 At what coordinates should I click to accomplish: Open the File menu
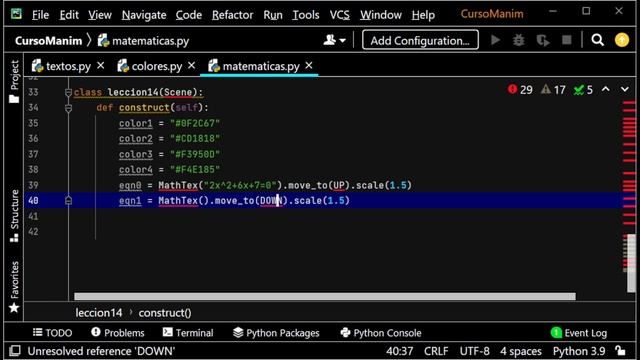tap(40, 15)
